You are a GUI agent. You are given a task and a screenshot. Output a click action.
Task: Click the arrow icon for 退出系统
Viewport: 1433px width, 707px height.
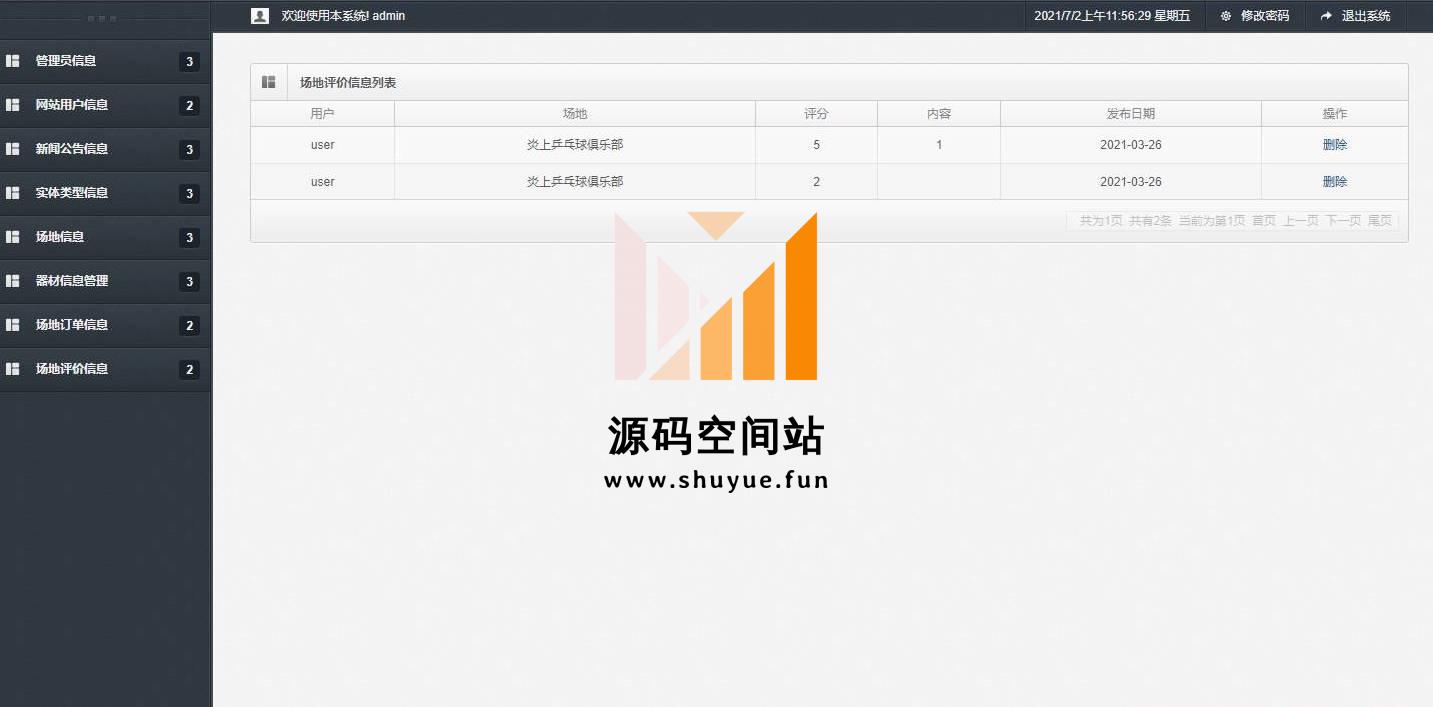[1326, 16]
